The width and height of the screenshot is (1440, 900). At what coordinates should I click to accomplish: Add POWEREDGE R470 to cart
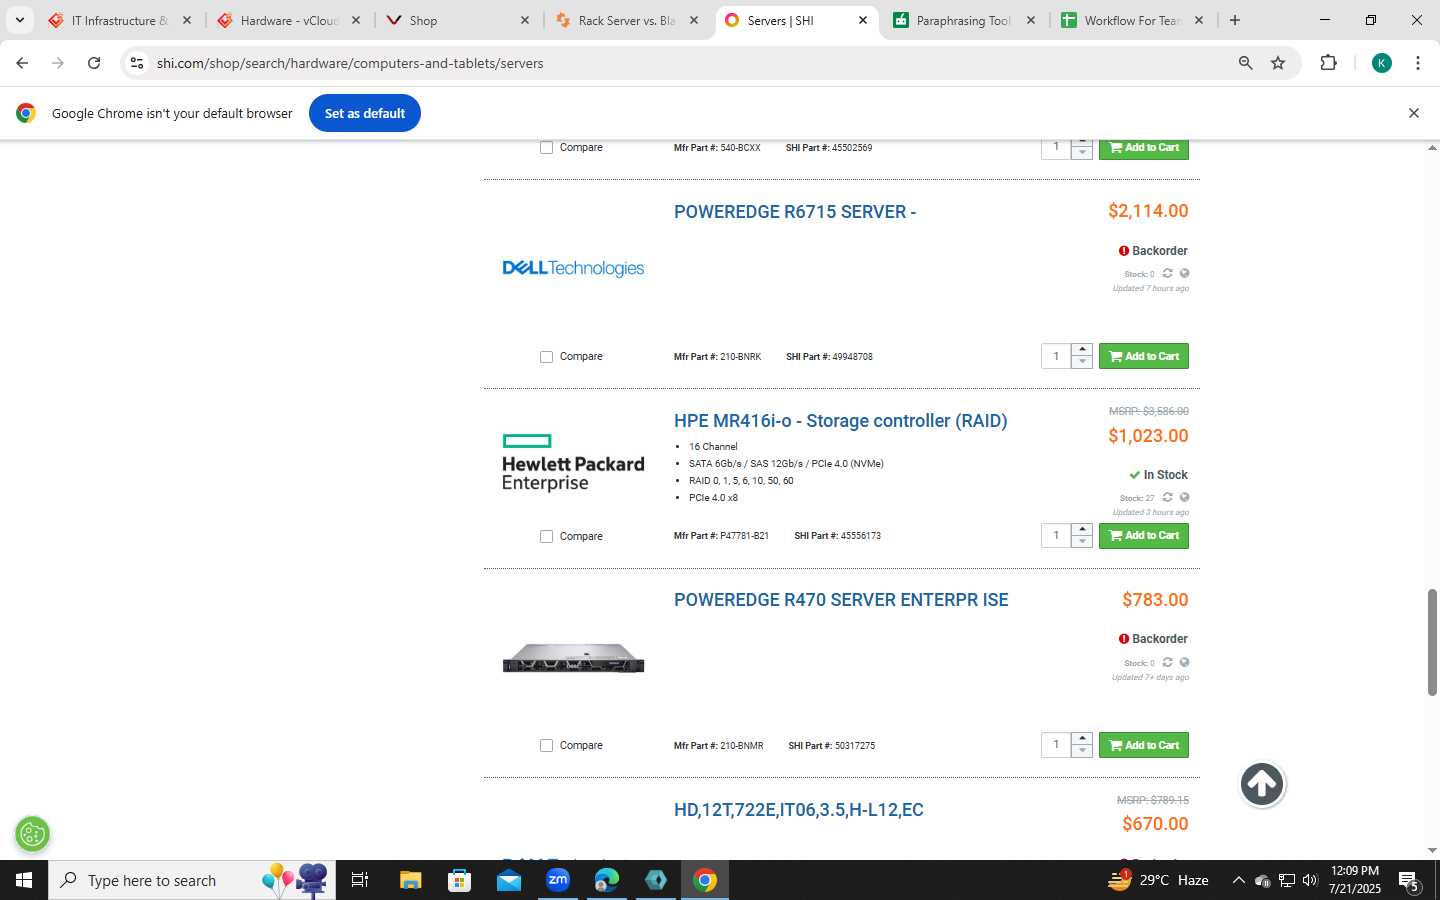coord(1144,745)
